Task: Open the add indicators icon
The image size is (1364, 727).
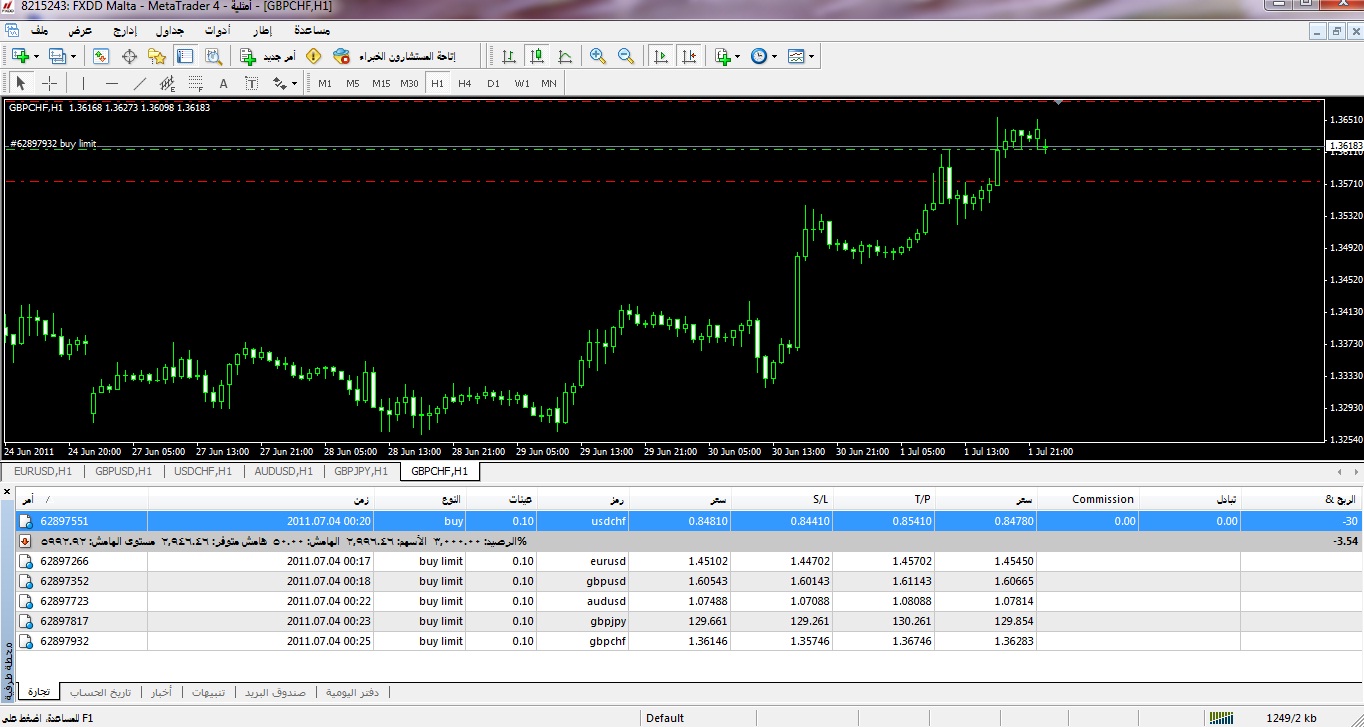Action: tap(723, 57)
